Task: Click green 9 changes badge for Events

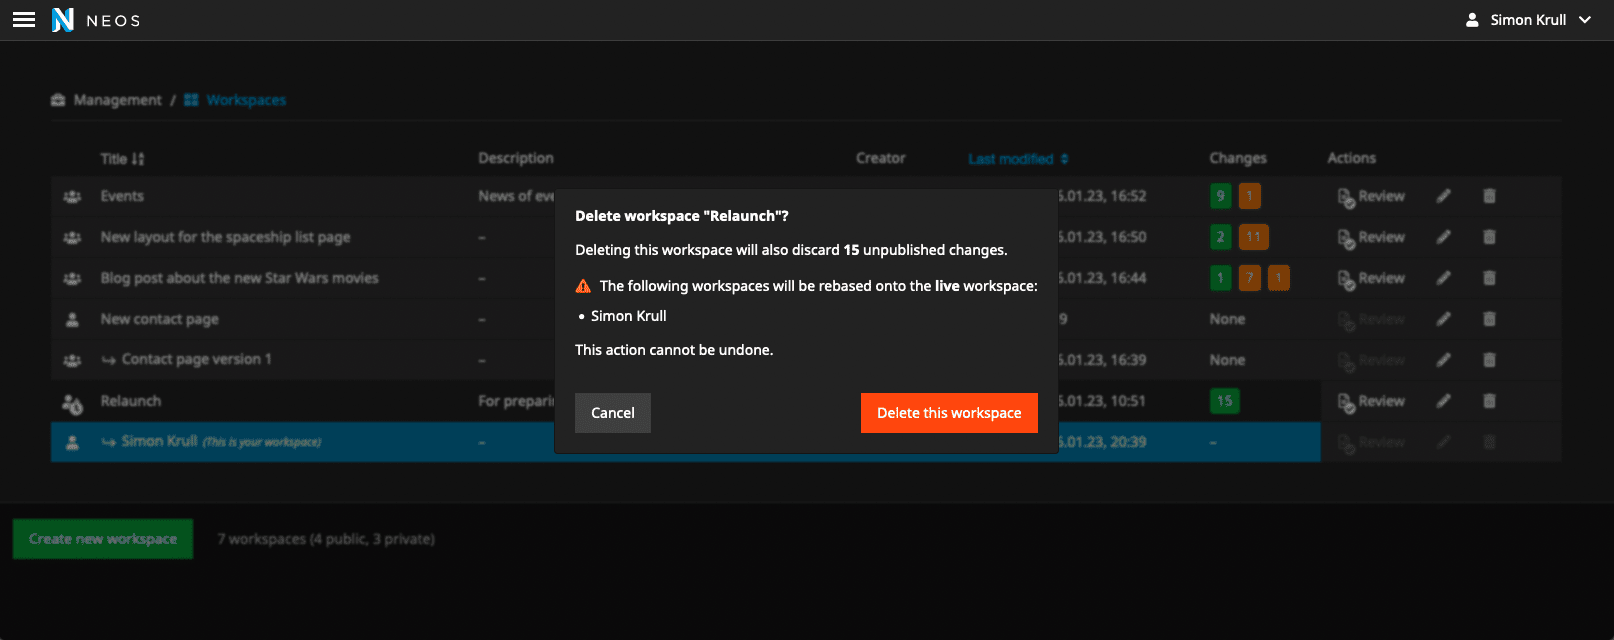Action: coord(1220,196)
